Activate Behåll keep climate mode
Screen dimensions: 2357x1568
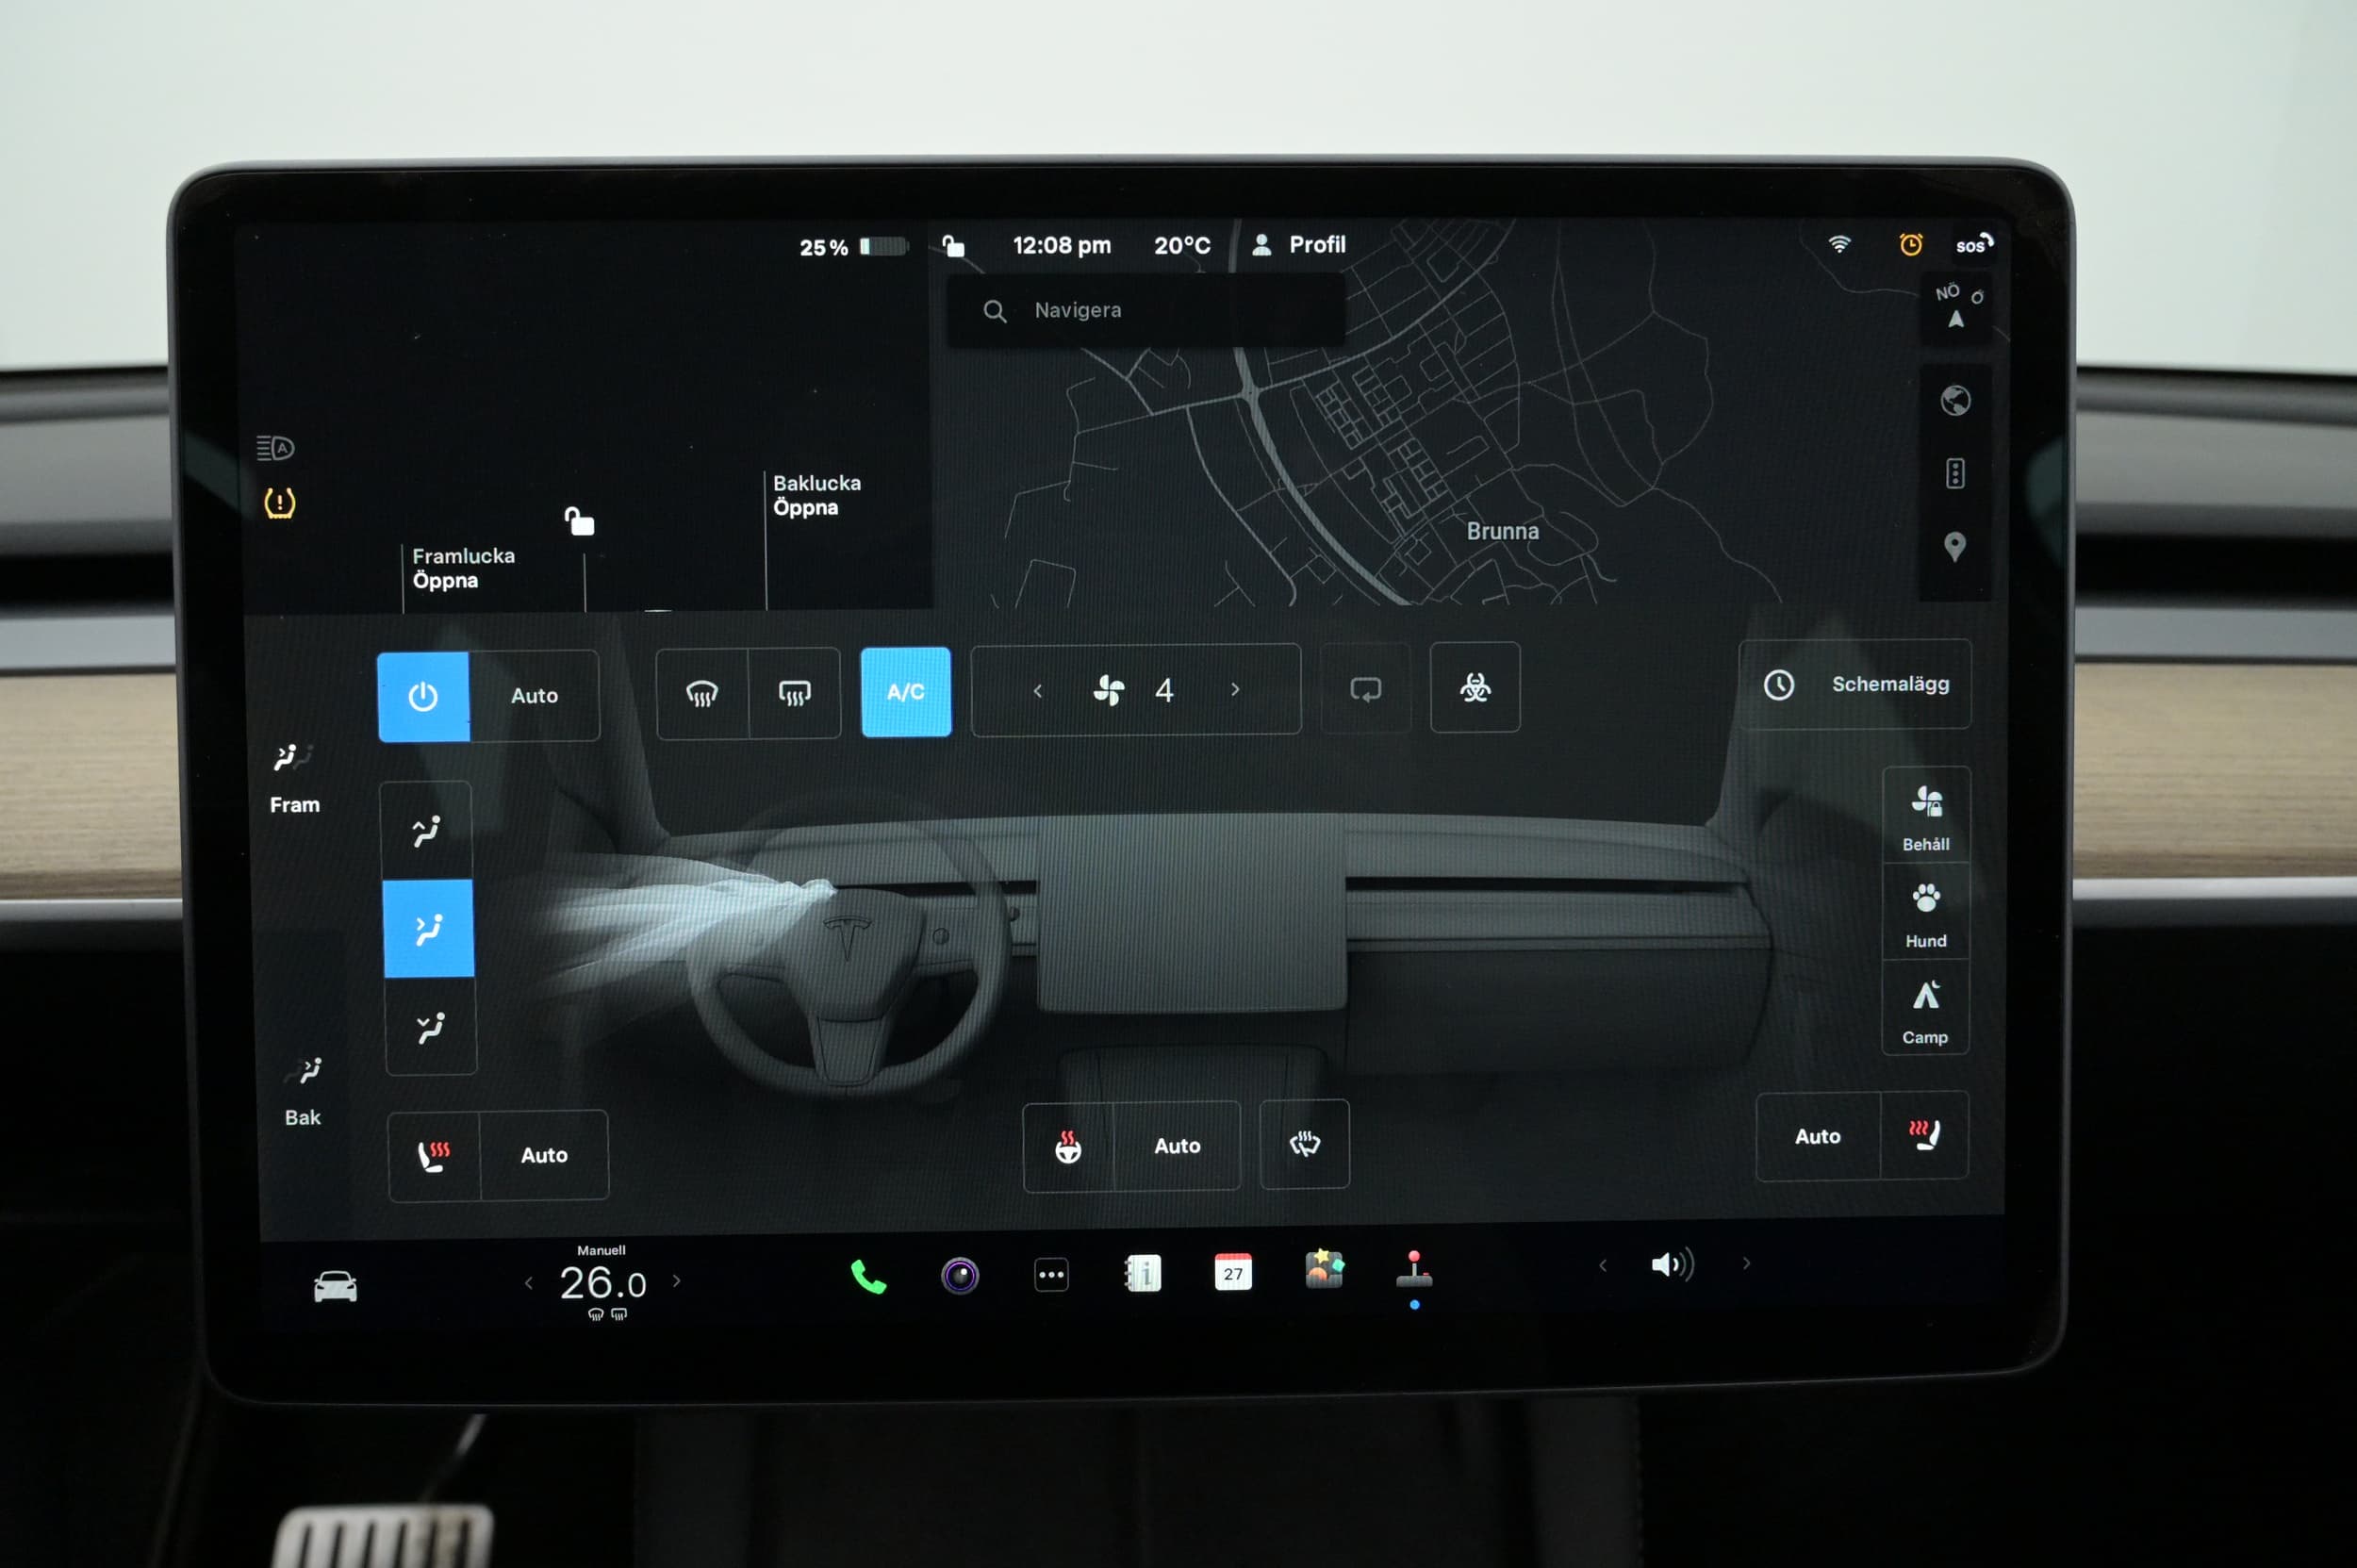tap(1926, 817)
